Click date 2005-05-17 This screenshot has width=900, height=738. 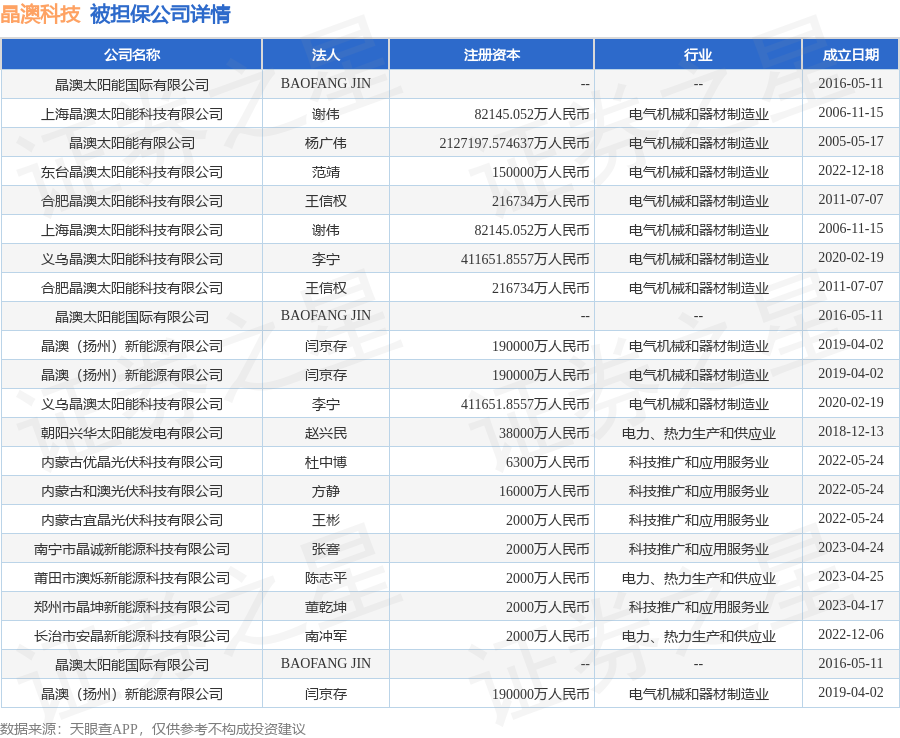(x=851, y=141)
